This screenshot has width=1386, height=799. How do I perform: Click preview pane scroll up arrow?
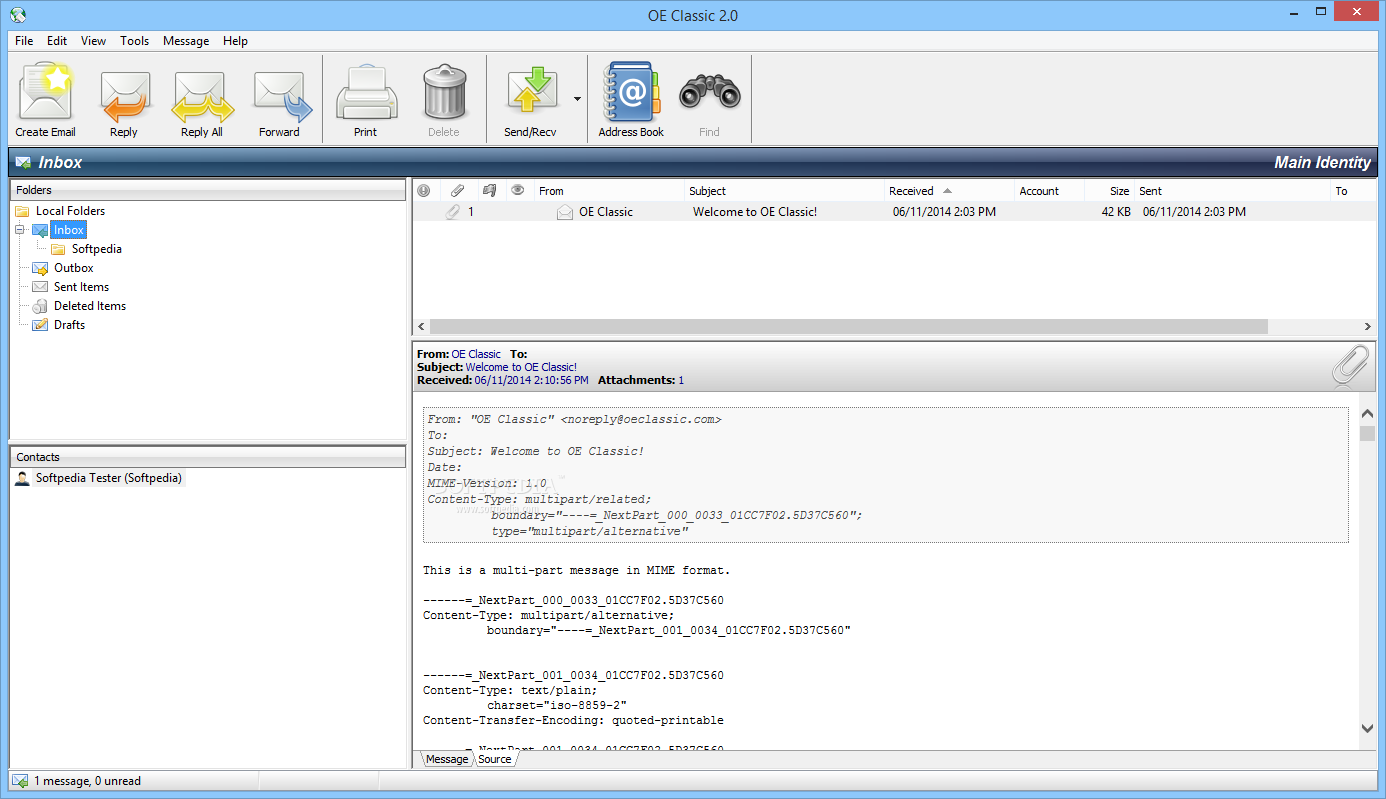(x=1367, y=411)
